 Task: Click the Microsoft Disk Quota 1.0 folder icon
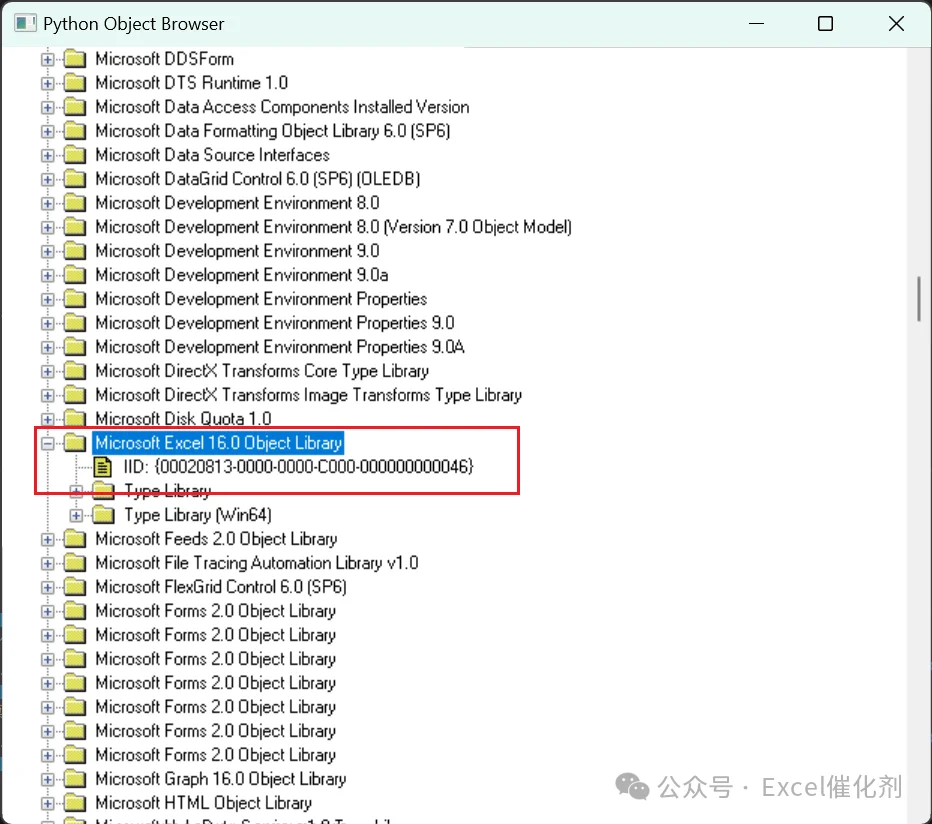pos(75,419)
